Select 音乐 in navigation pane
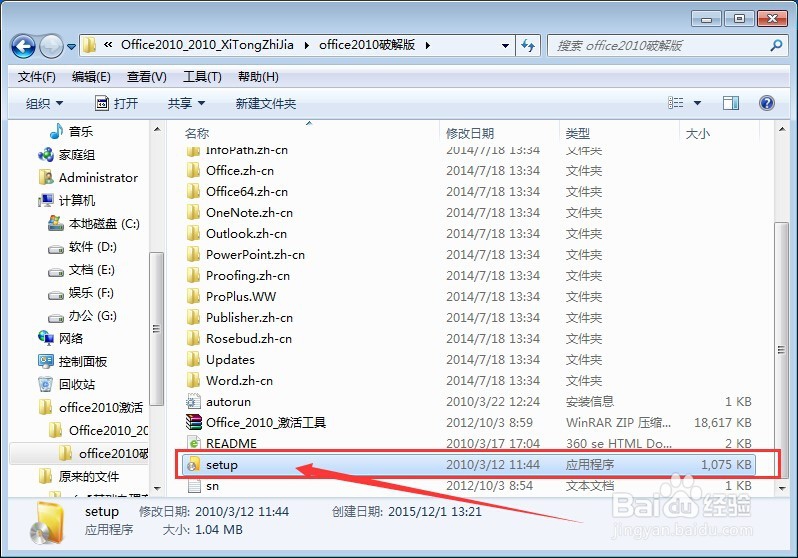Image resolution: width=798 pixels, height=558 pixels. [71, 131]
